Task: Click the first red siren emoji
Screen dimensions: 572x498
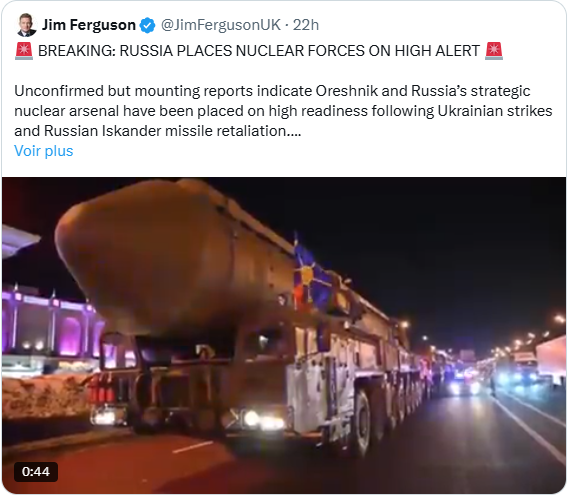Action: (x=24, y=51)
